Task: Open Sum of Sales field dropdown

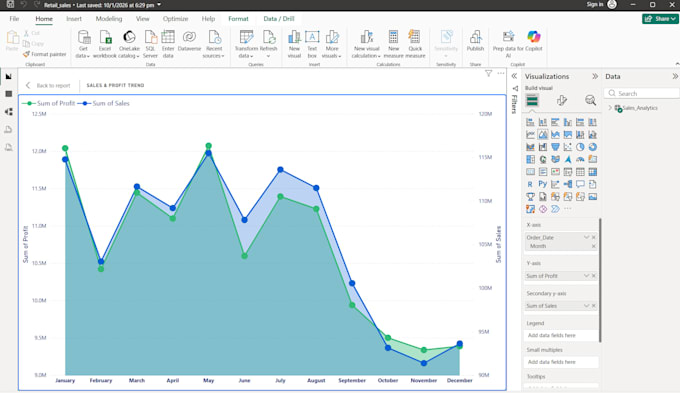Action: pyautogui.click(x=586, y=306)
